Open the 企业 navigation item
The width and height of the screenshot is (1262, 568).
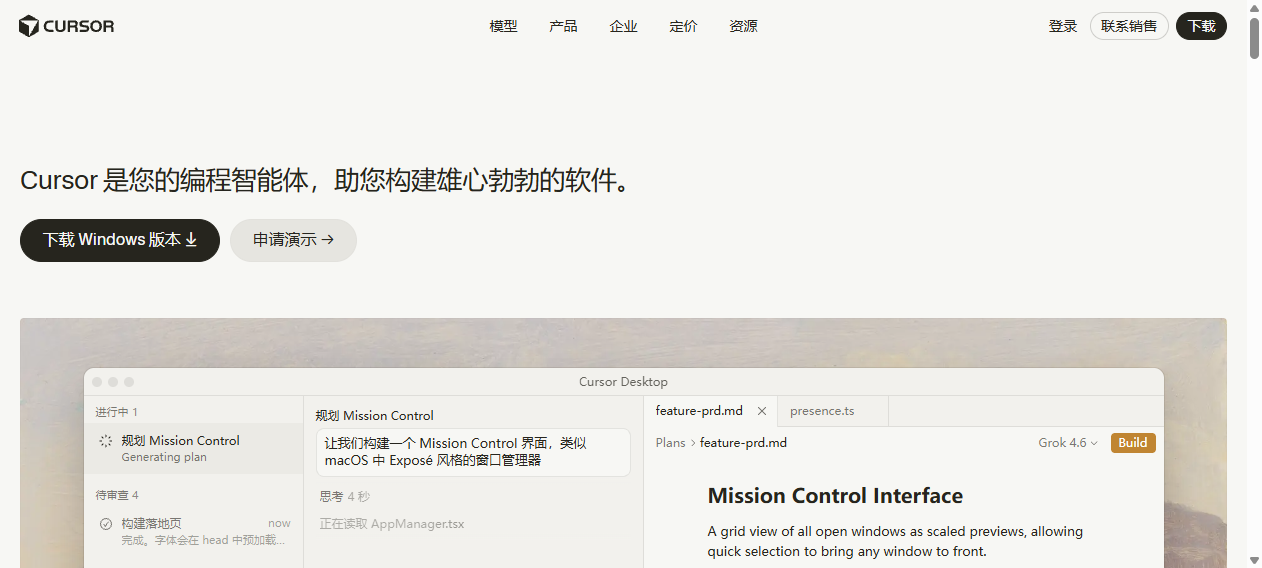[623, 26]
